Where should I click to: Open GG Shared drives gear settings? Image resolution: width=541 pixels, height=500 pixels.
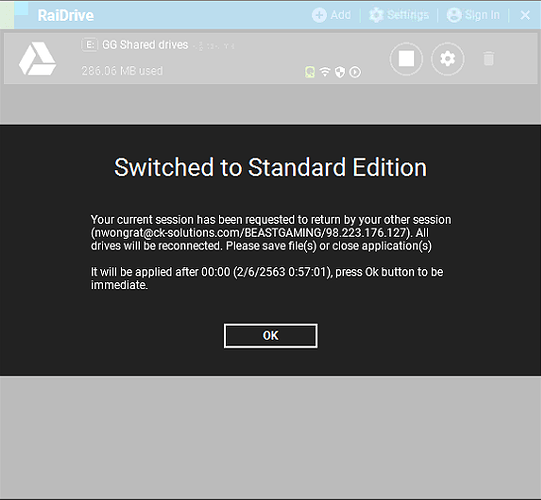[x=447, y=59]
